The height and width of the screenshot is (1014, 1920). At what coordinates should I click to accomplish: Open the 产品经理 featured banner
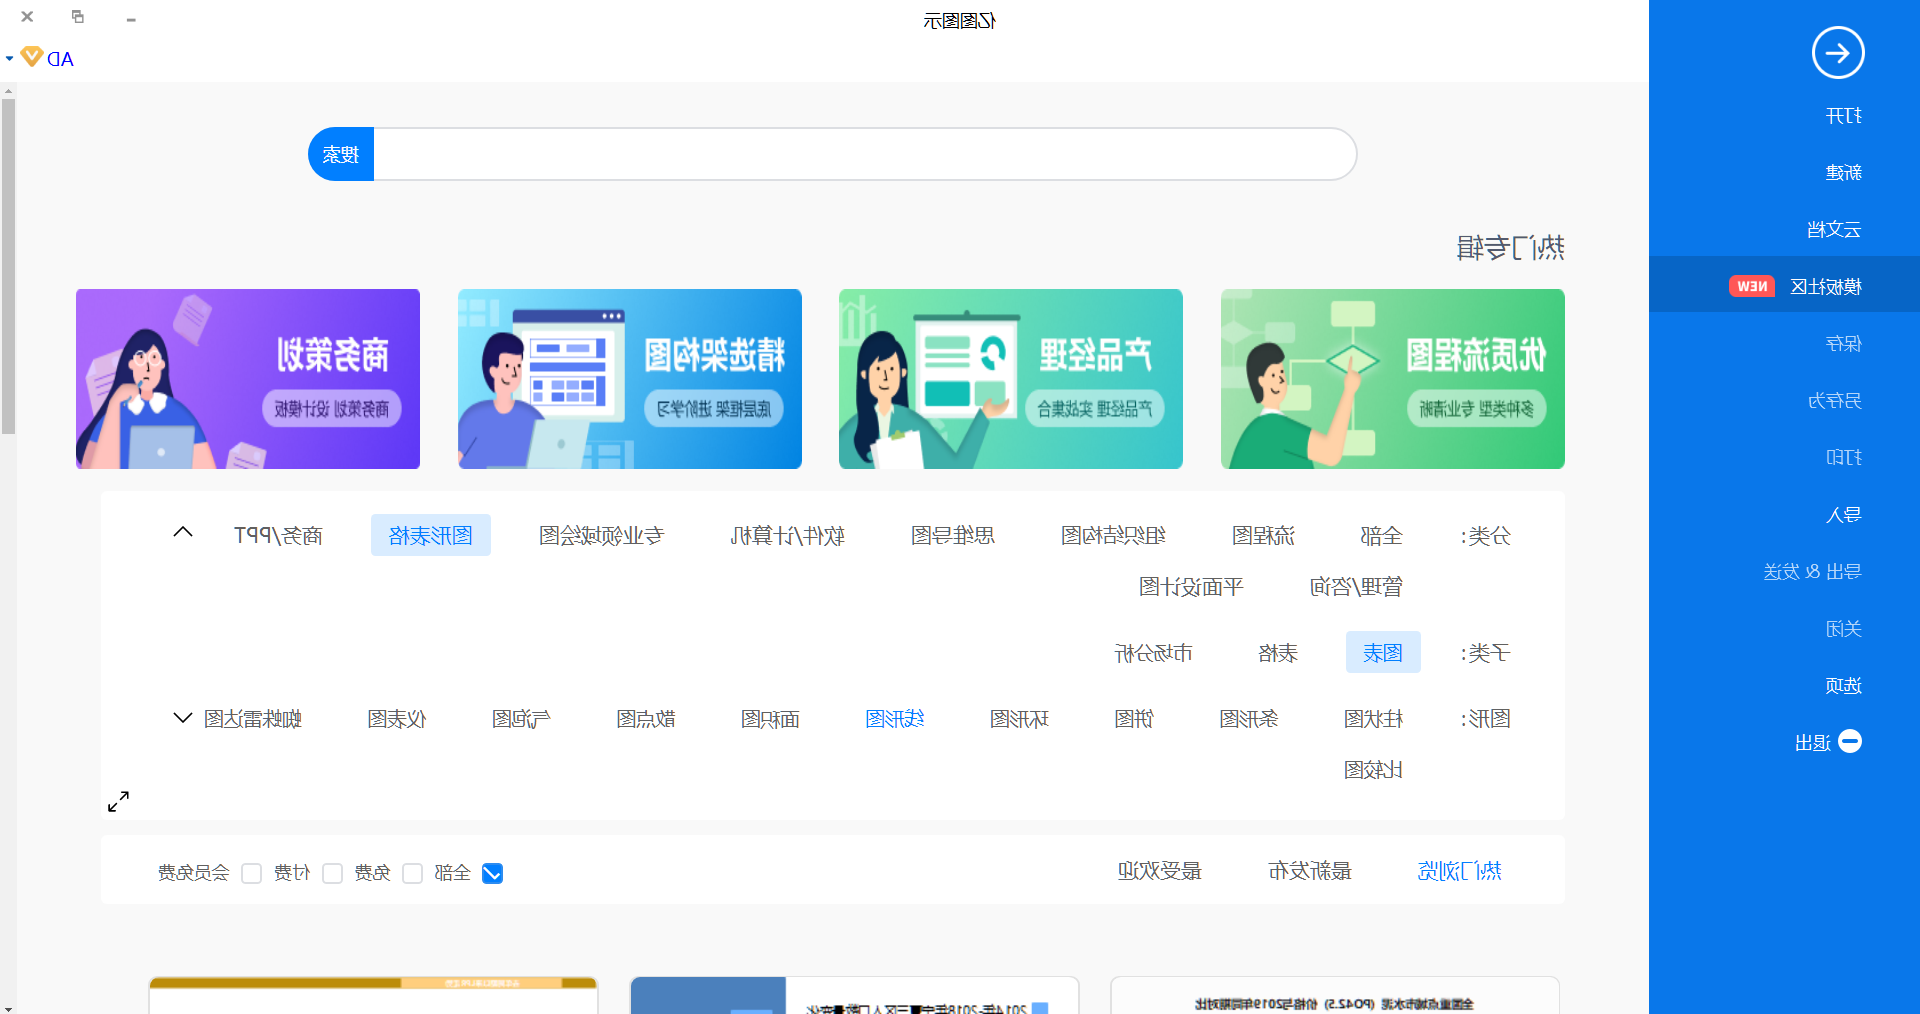pos(1010,379)
